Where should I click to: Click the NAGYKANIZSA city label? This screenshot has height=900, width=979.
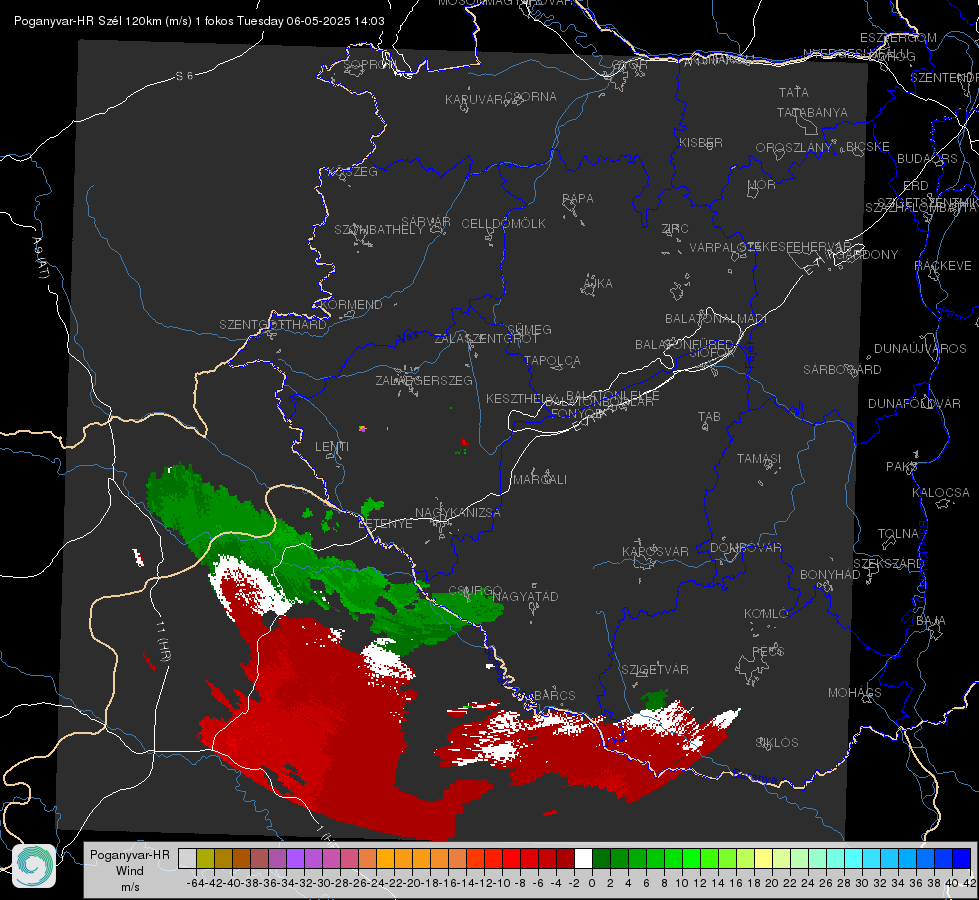pos(458,513)
